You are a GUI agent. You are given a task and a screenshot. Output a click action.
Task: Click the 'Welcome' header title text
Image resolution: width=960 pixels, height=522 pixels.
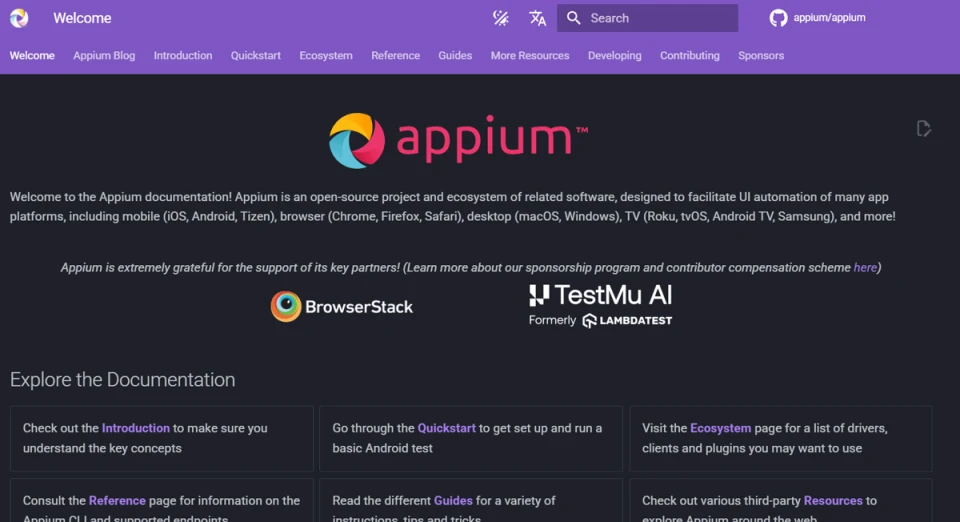pos(82,18)
